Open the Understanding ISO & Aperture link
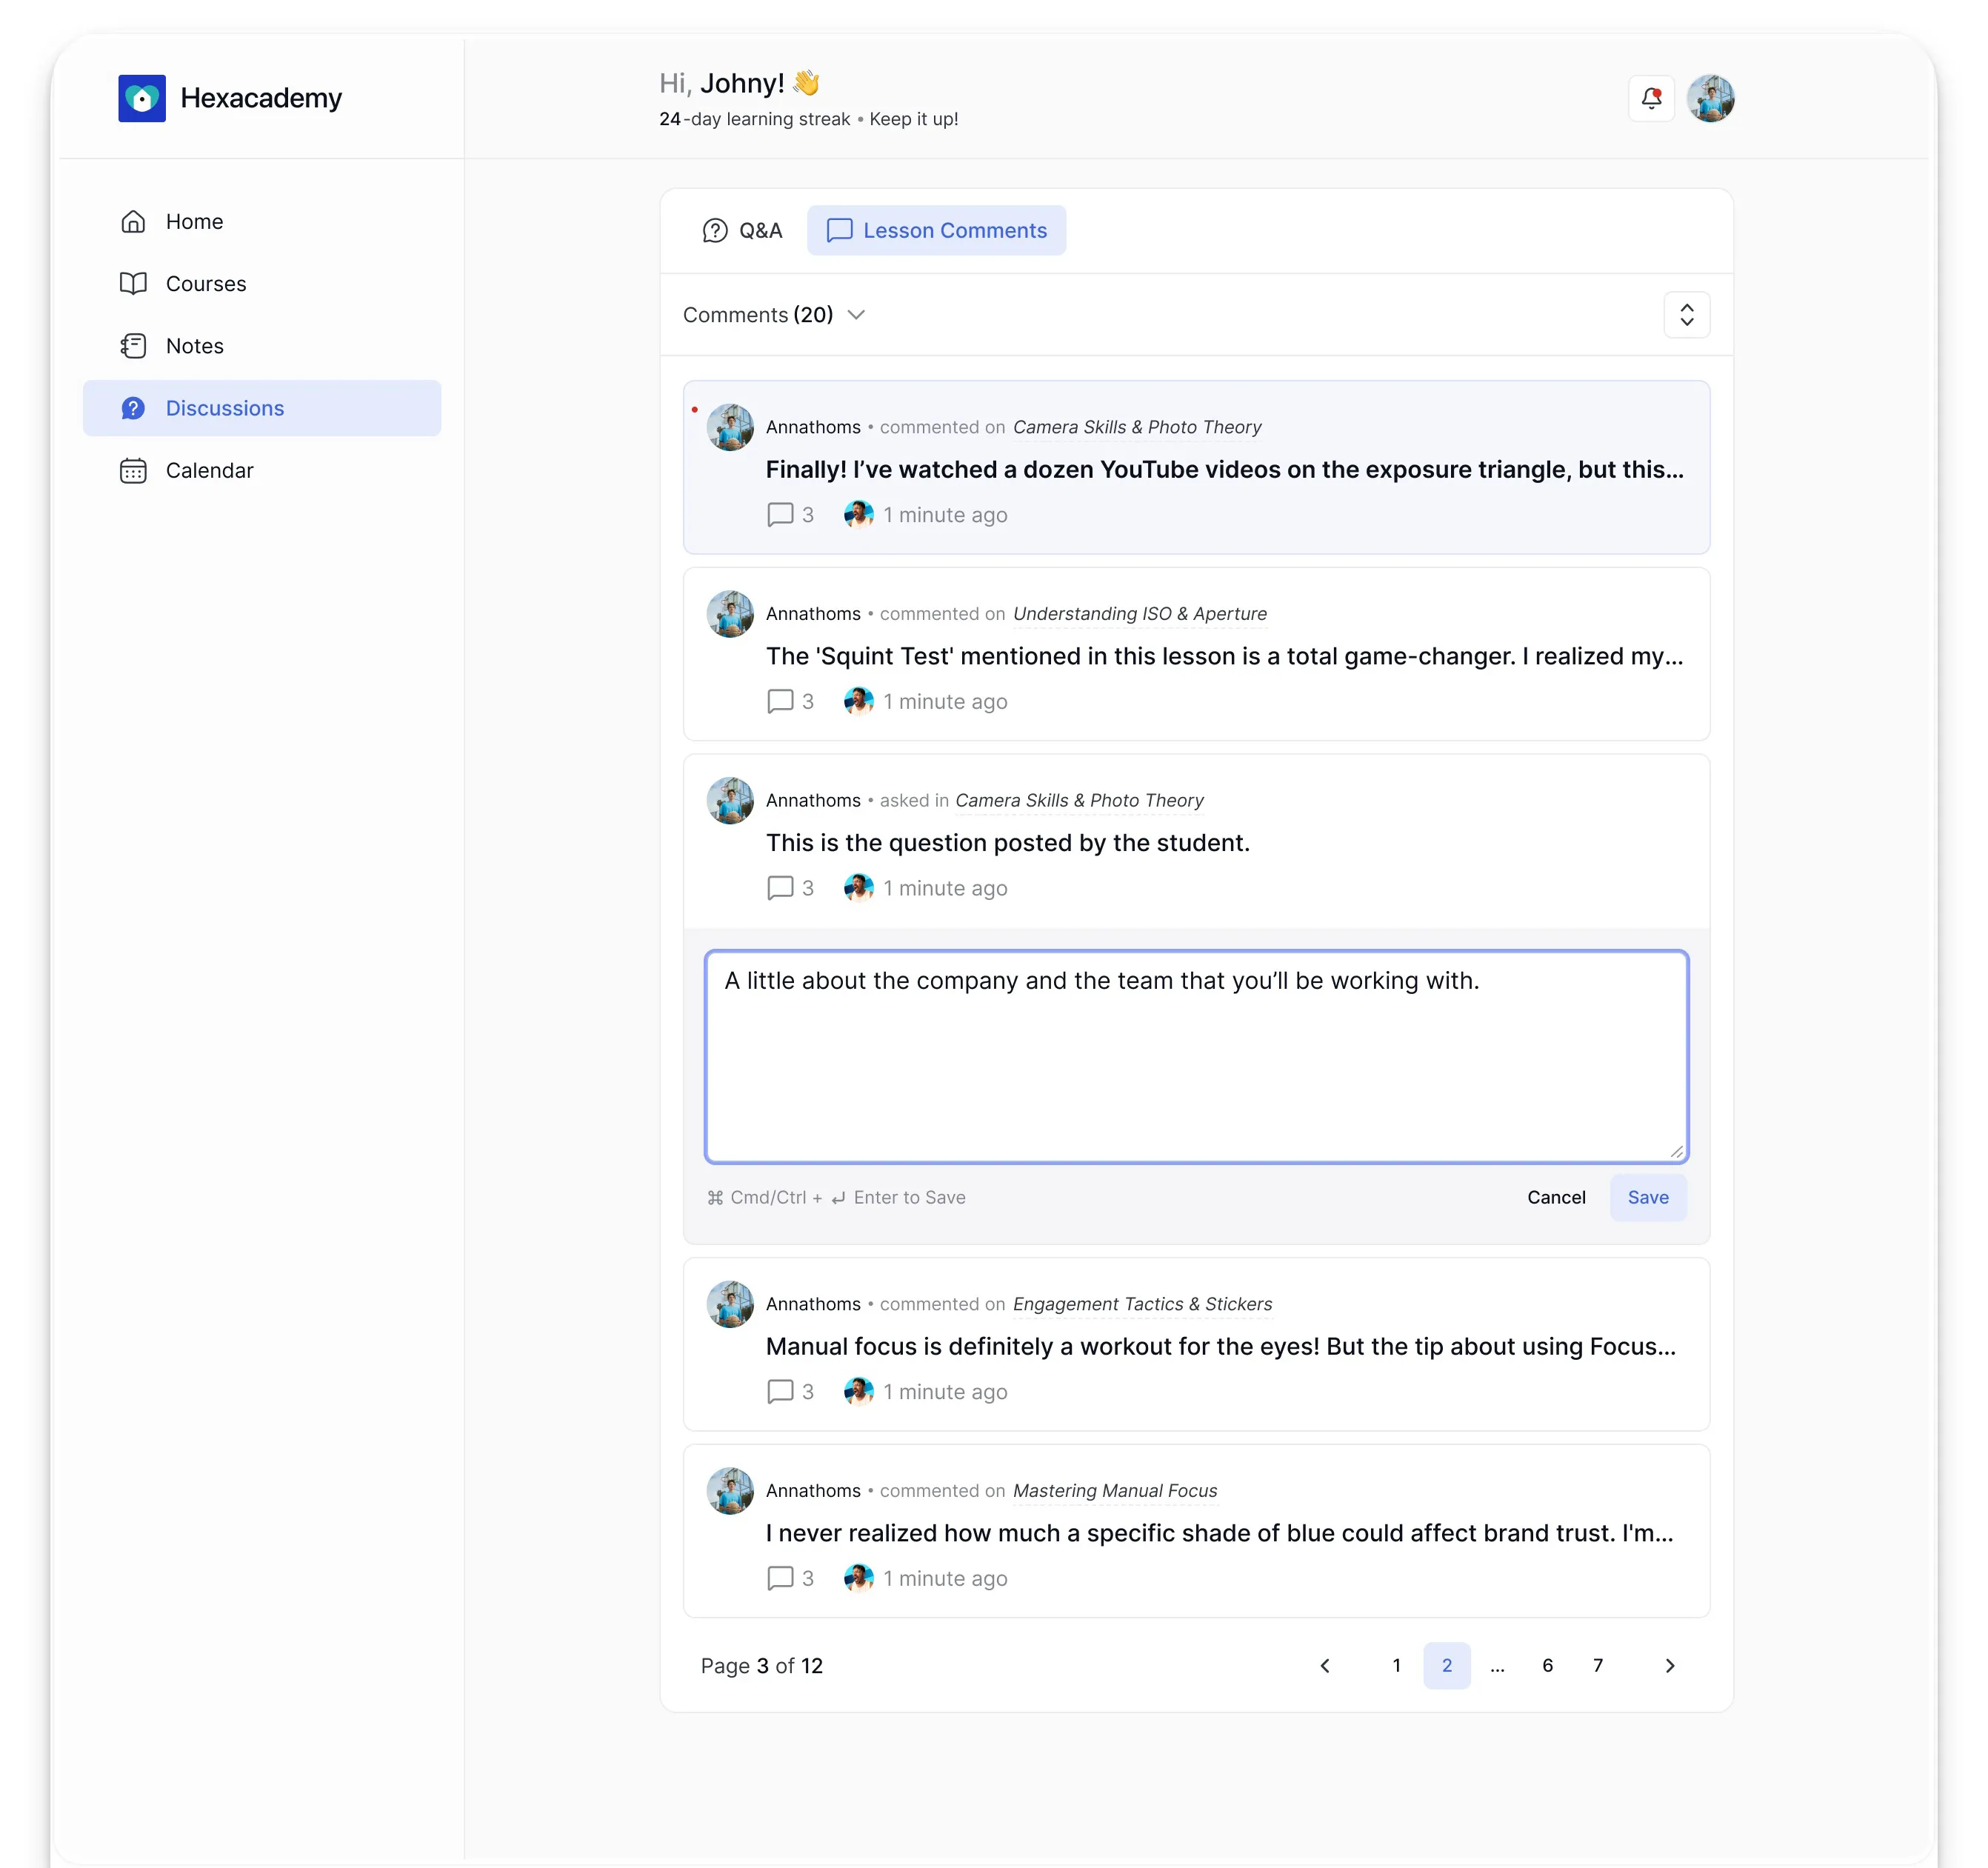This screenshot has height=1868, width=1988. pyautogui.click(x=1139, y=613)
